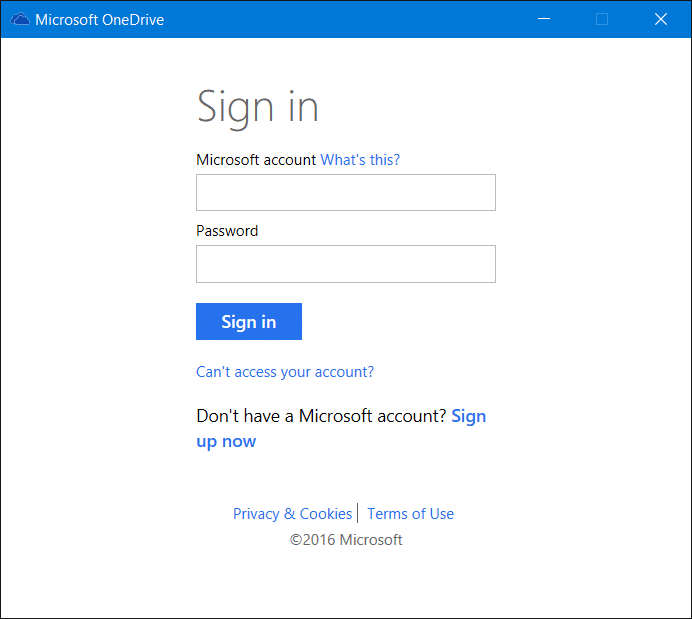
Task: Minimize the Microsoft OneDrive window
Action: pos(544,19)
